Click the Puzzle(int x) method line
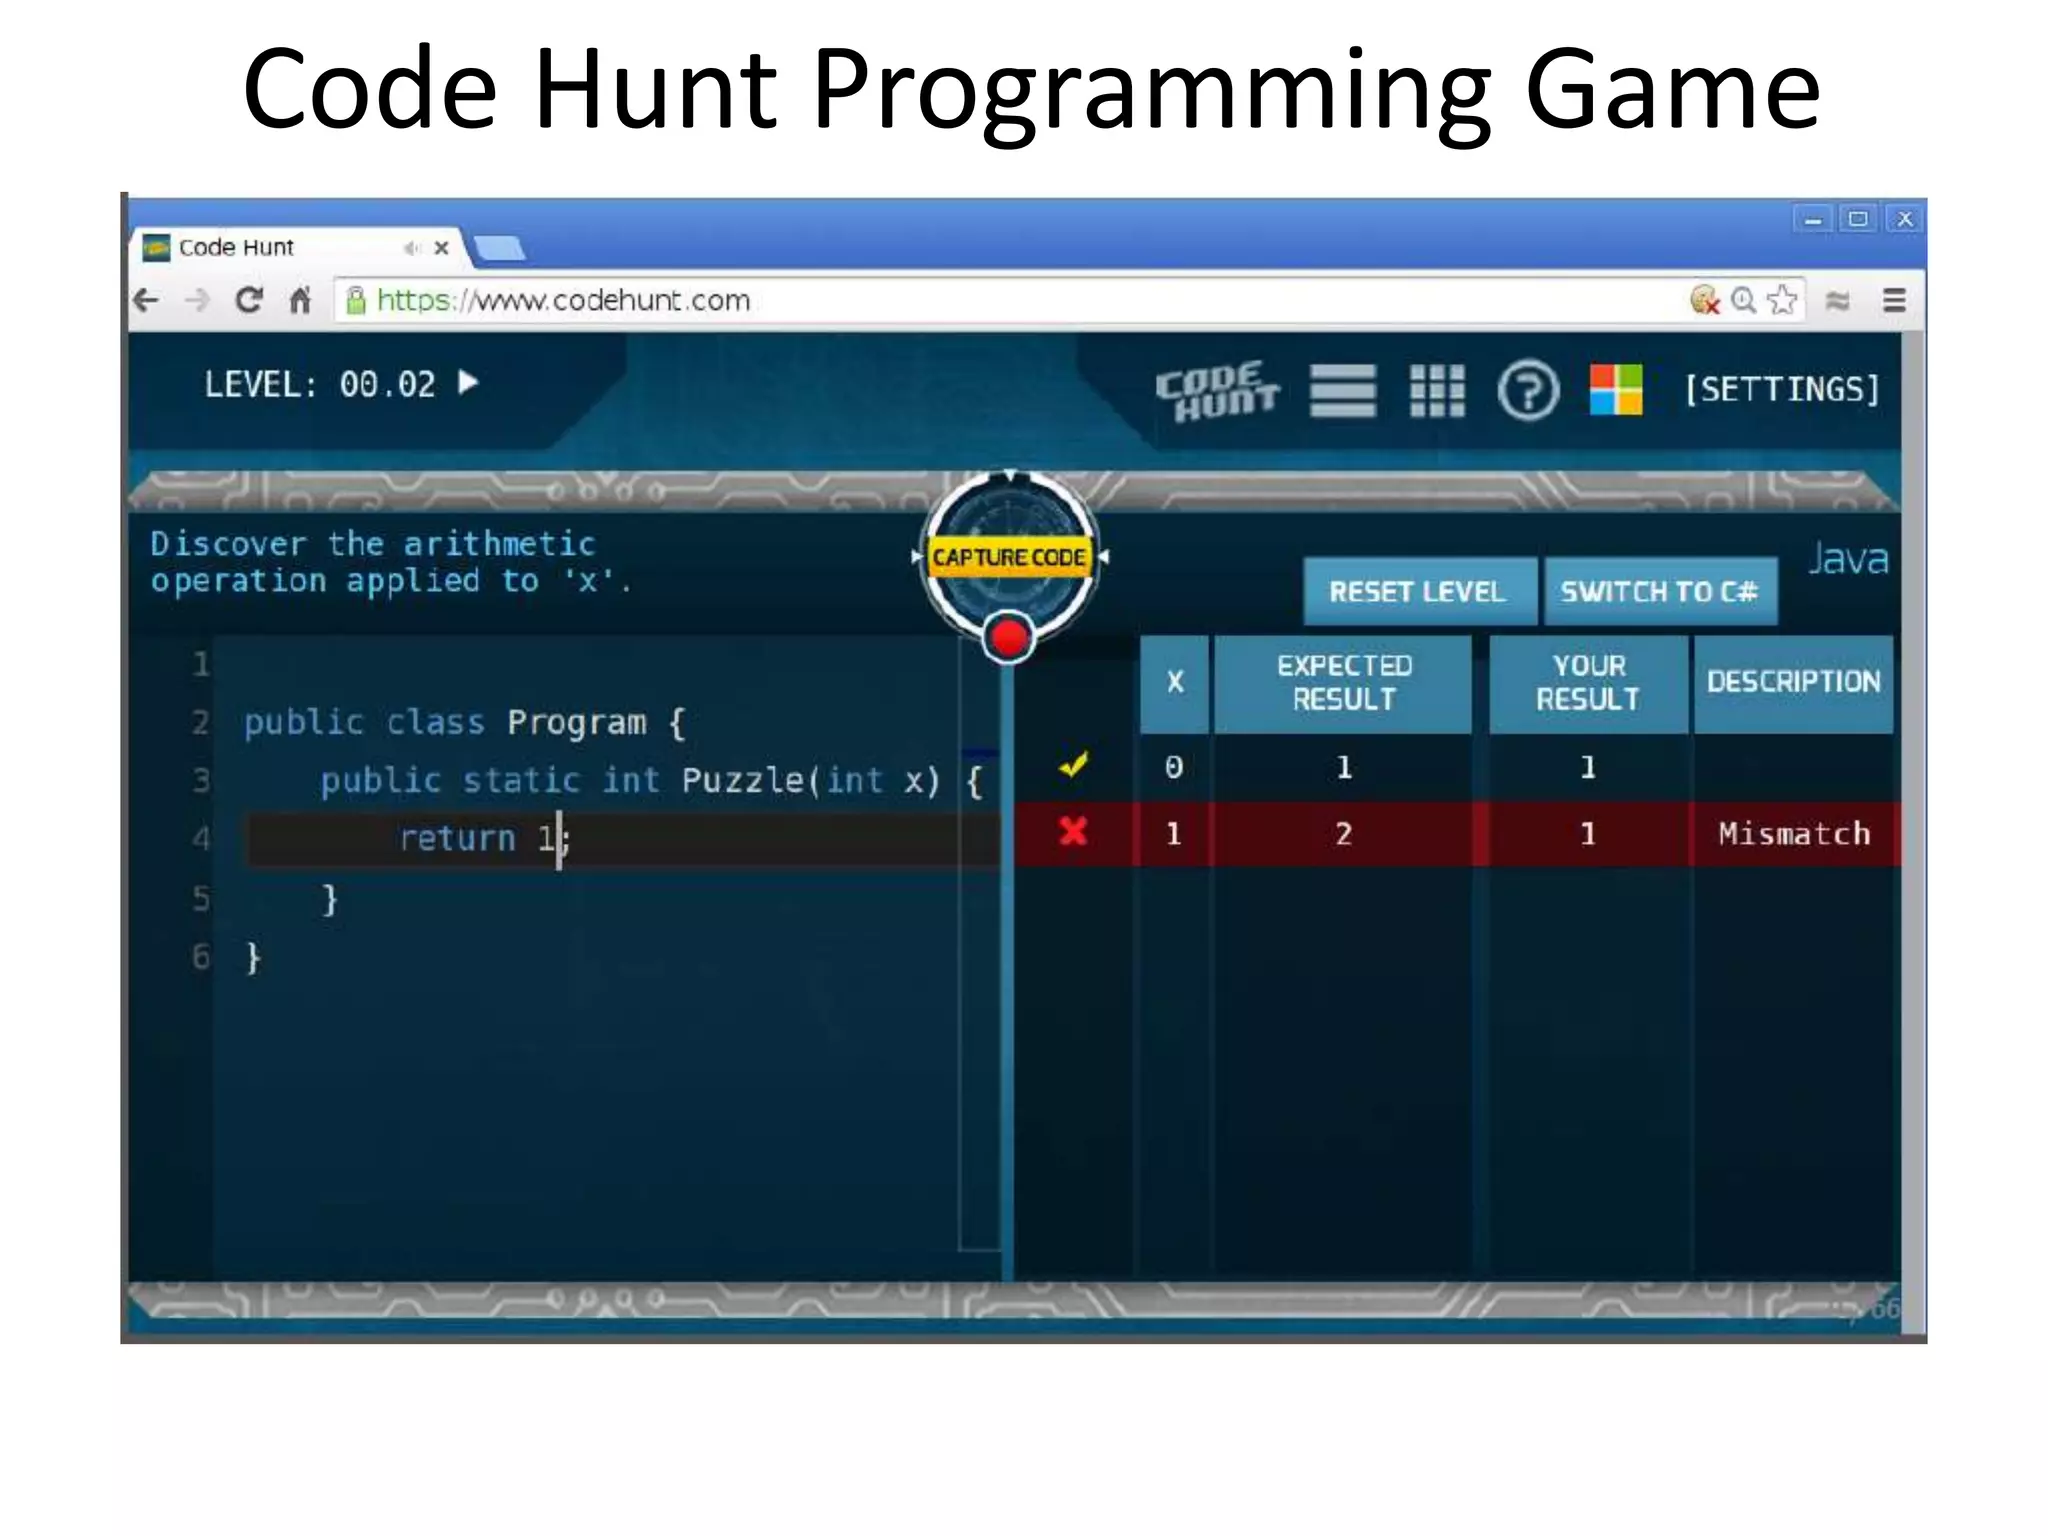 point(652,781)
